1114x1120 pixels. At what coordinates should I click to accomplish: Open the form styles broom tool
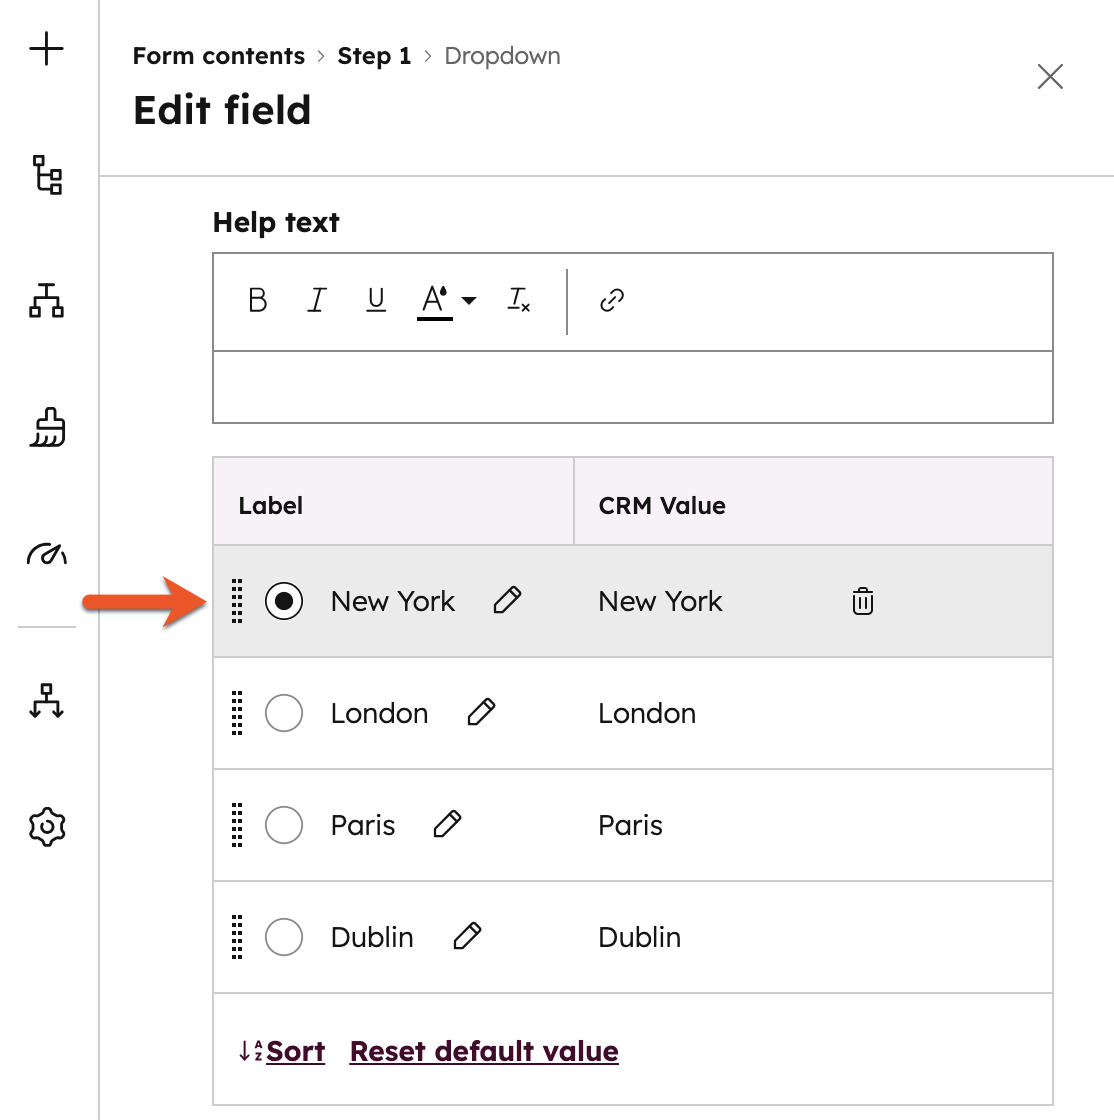point(46,428)
